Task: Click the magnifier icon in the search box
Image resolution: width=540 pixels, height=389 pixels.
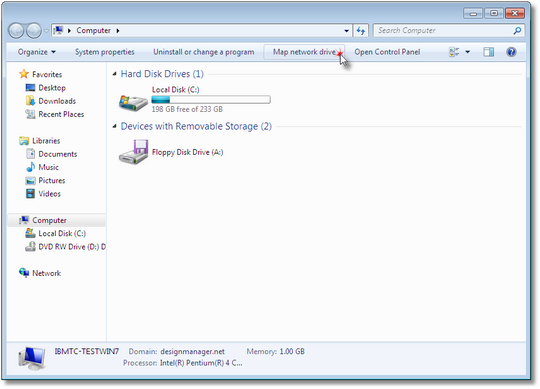Action: [x=517, y=31]
